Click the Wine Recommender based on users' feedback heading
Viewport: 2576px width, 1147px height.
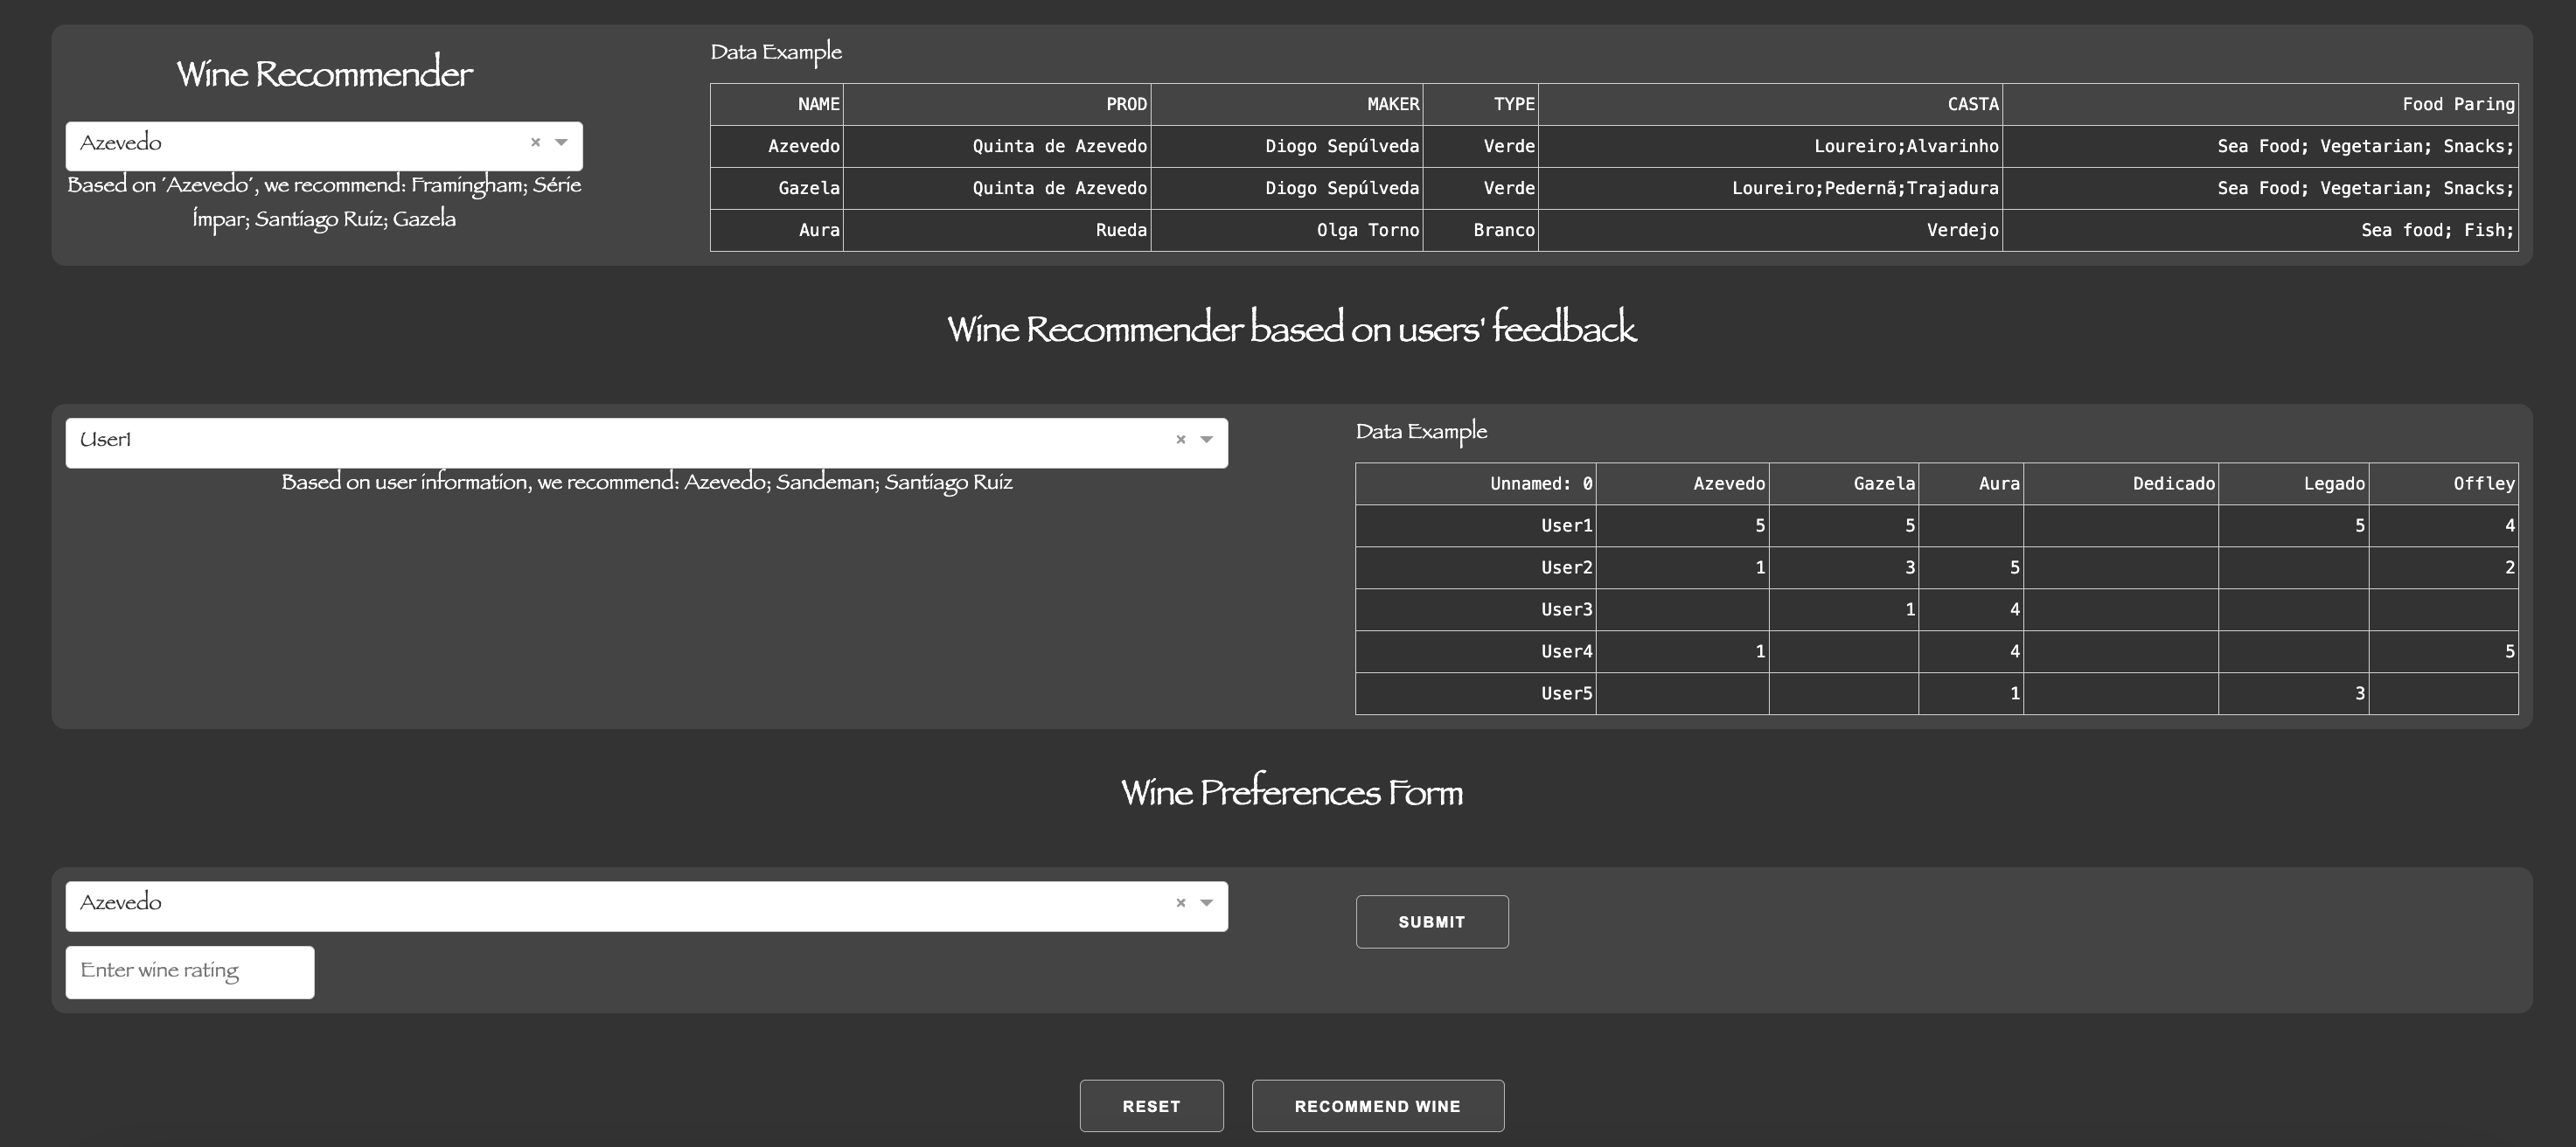coord(1291,329)
